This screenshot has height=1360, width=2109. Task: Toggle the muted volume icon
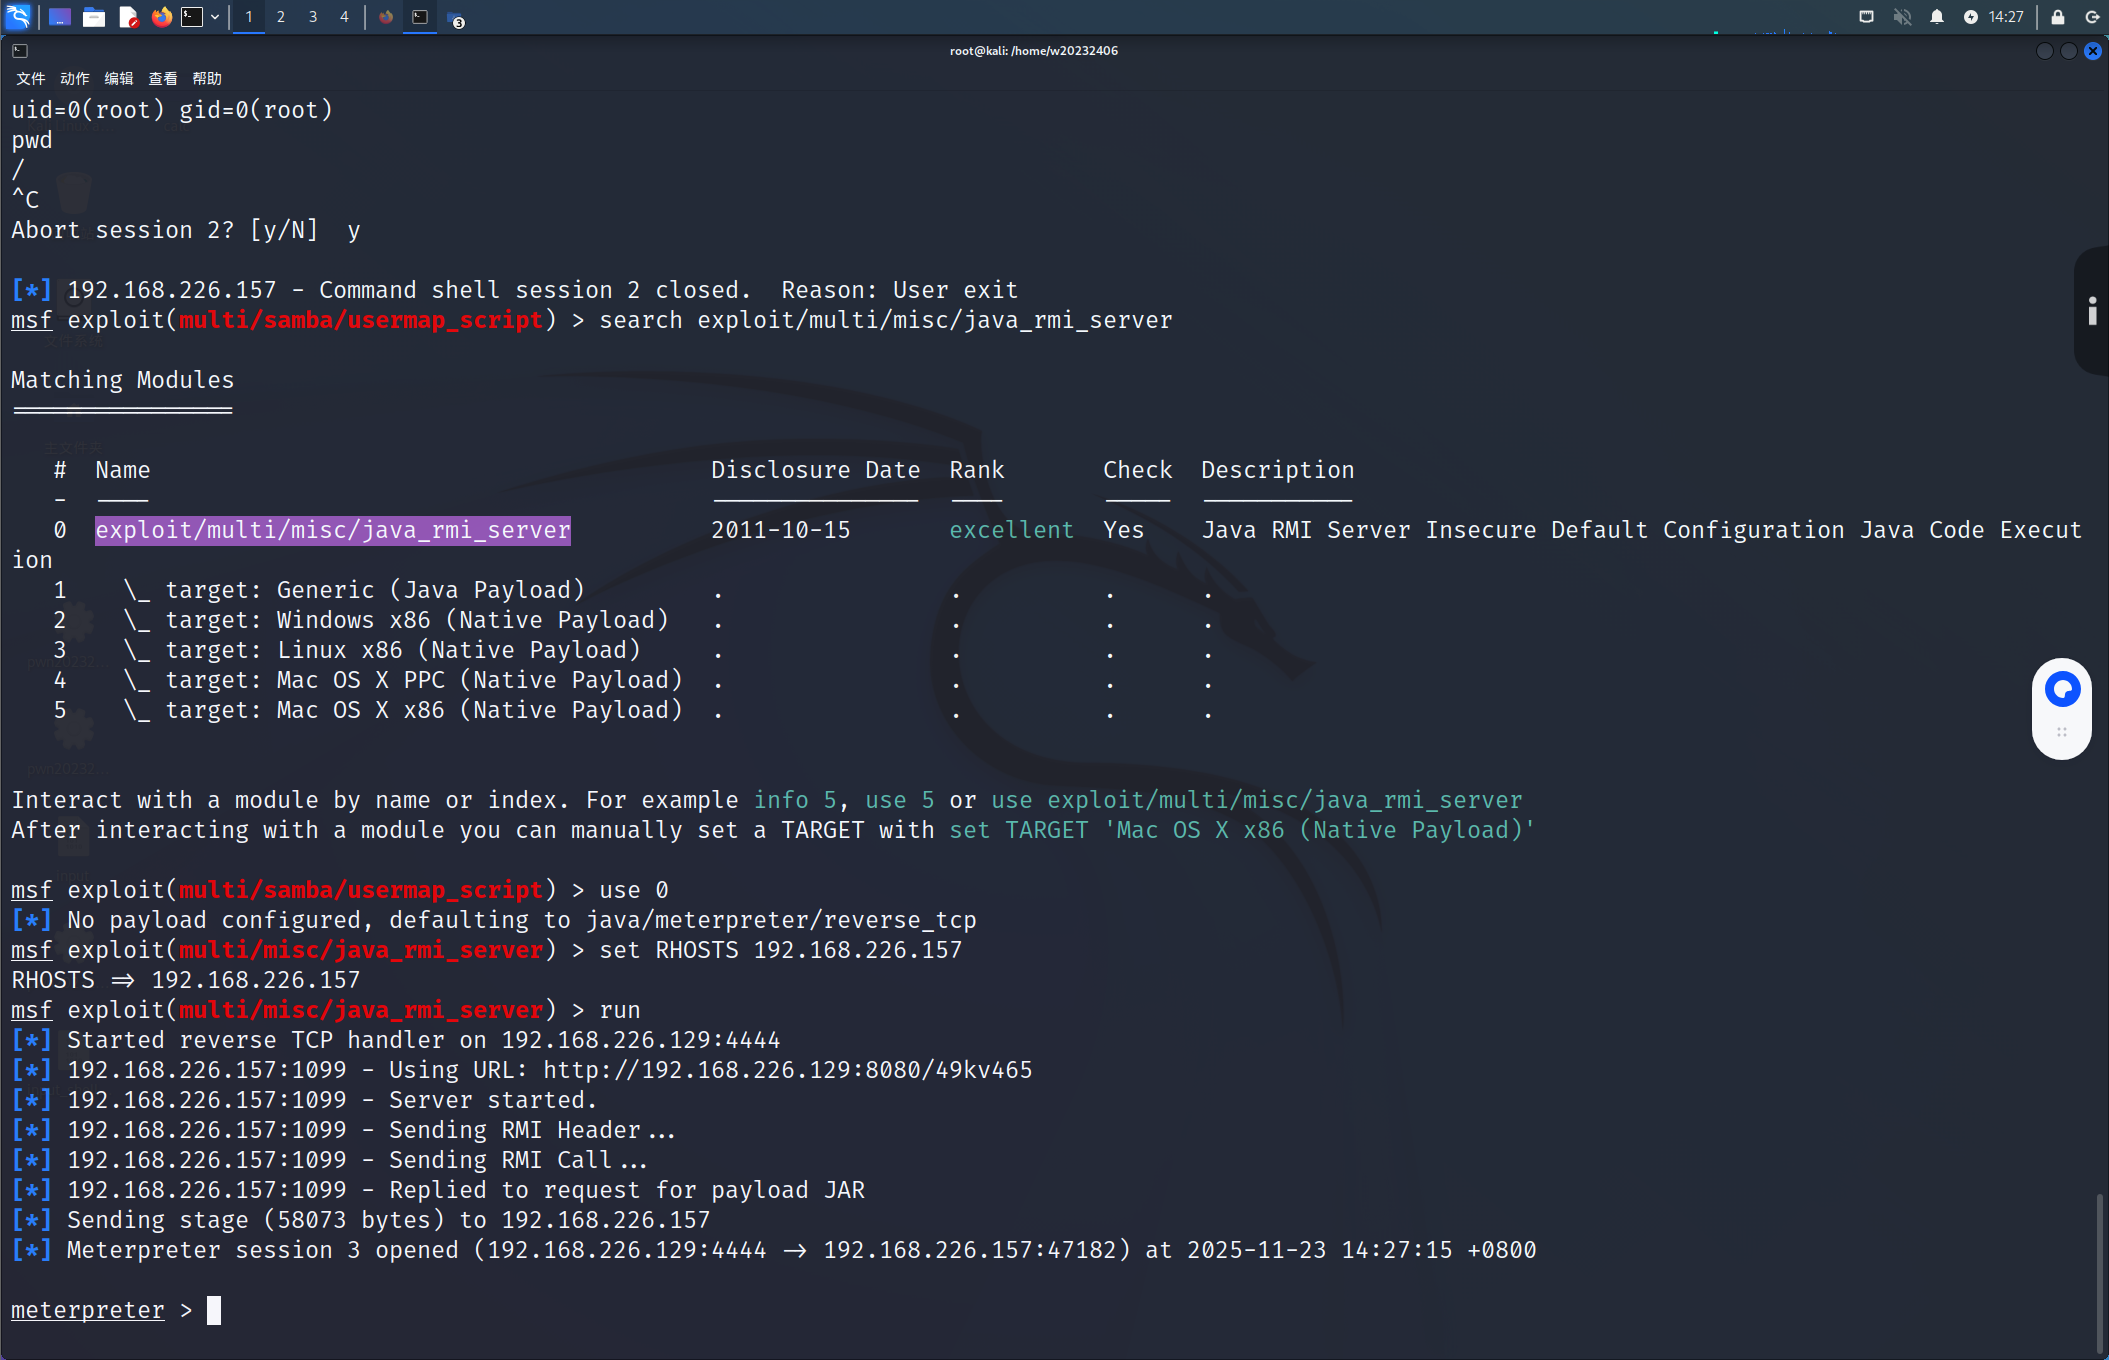coord(1902,17)
